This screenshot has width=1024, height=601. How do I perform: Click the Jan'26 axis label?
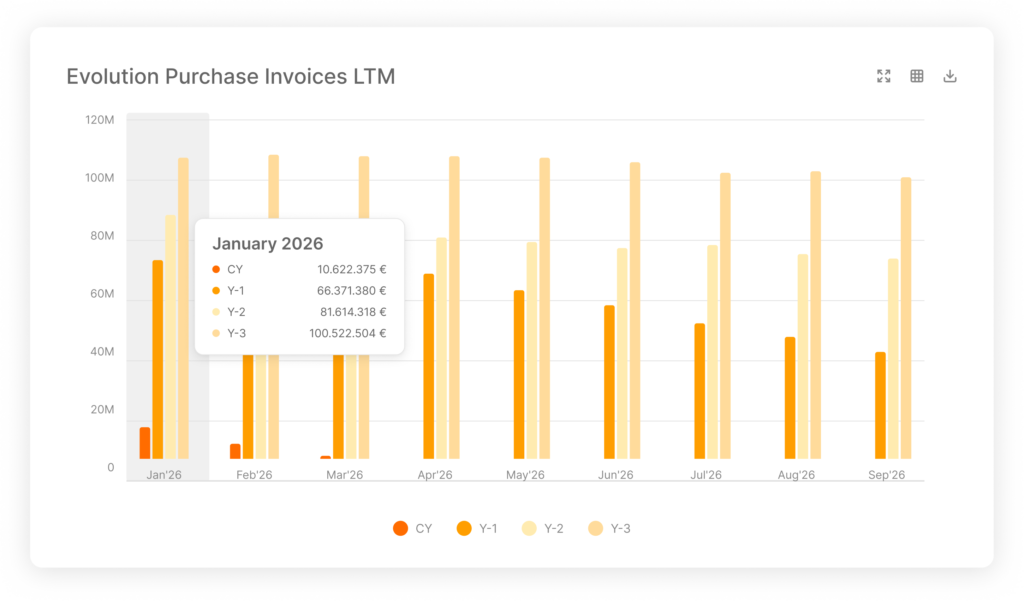point(164,475)
